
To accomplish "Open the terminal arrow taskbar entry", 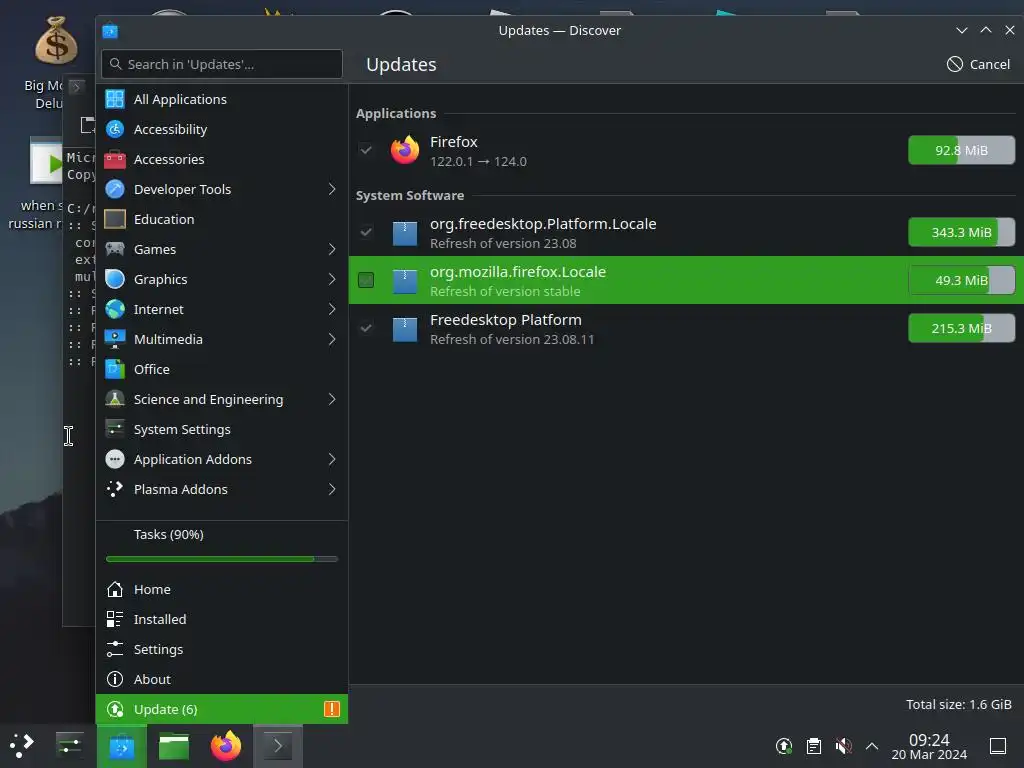I will (278, 746).
